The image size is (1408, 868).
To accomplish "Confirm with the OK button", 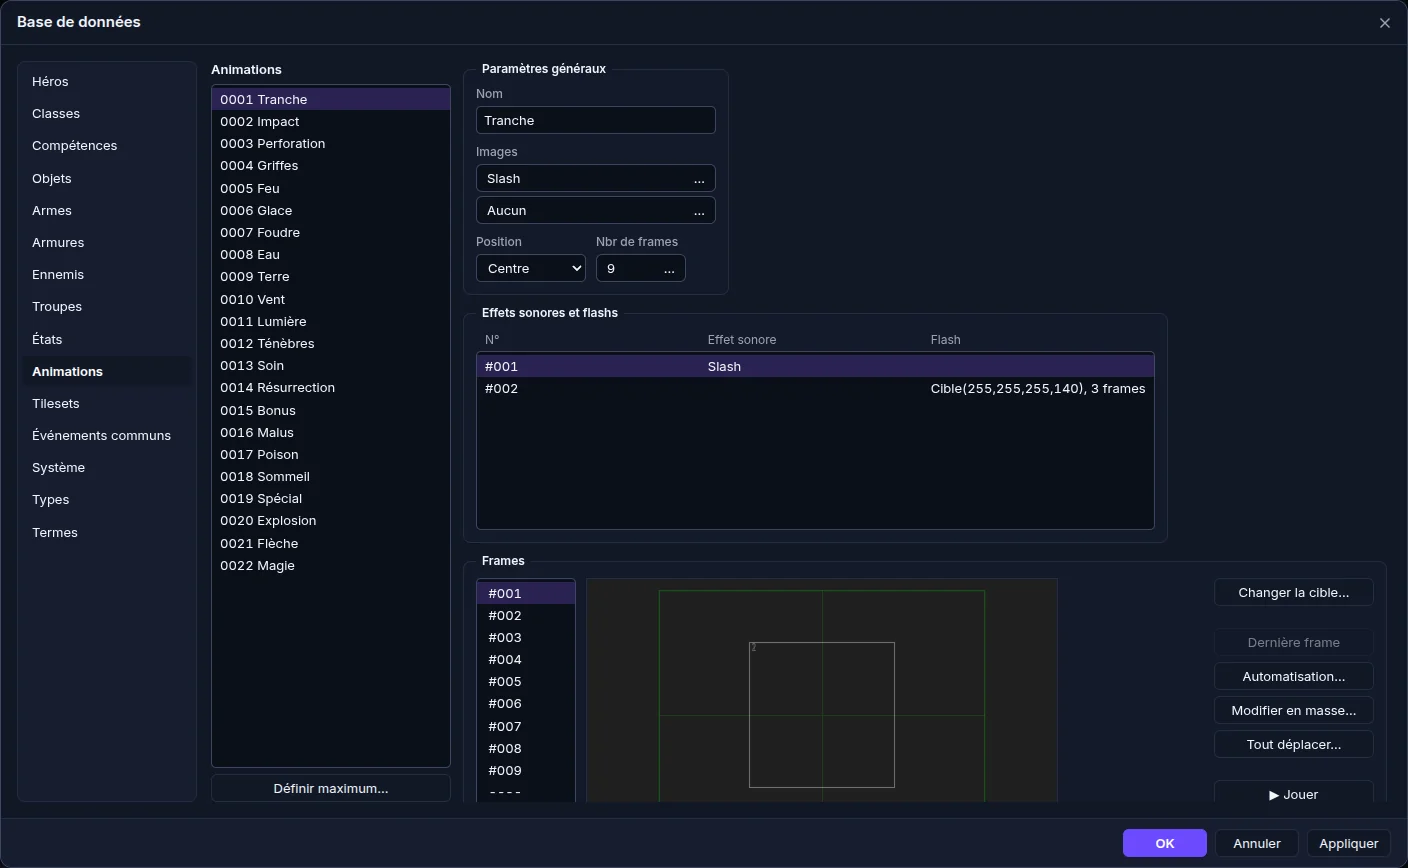I will [x=1164, y=843].
